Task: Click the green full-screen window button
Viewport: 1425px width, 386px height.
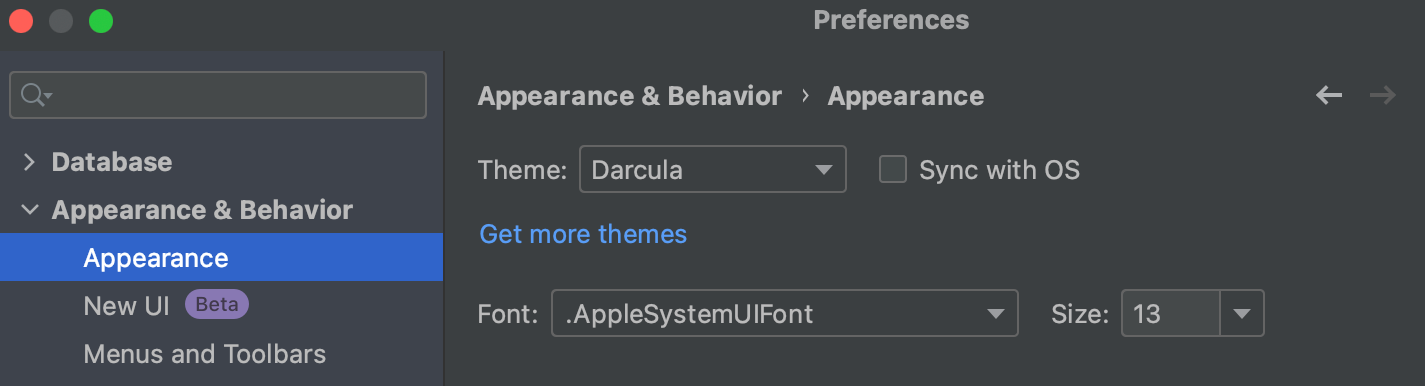Action: click(x=101, y=21)
